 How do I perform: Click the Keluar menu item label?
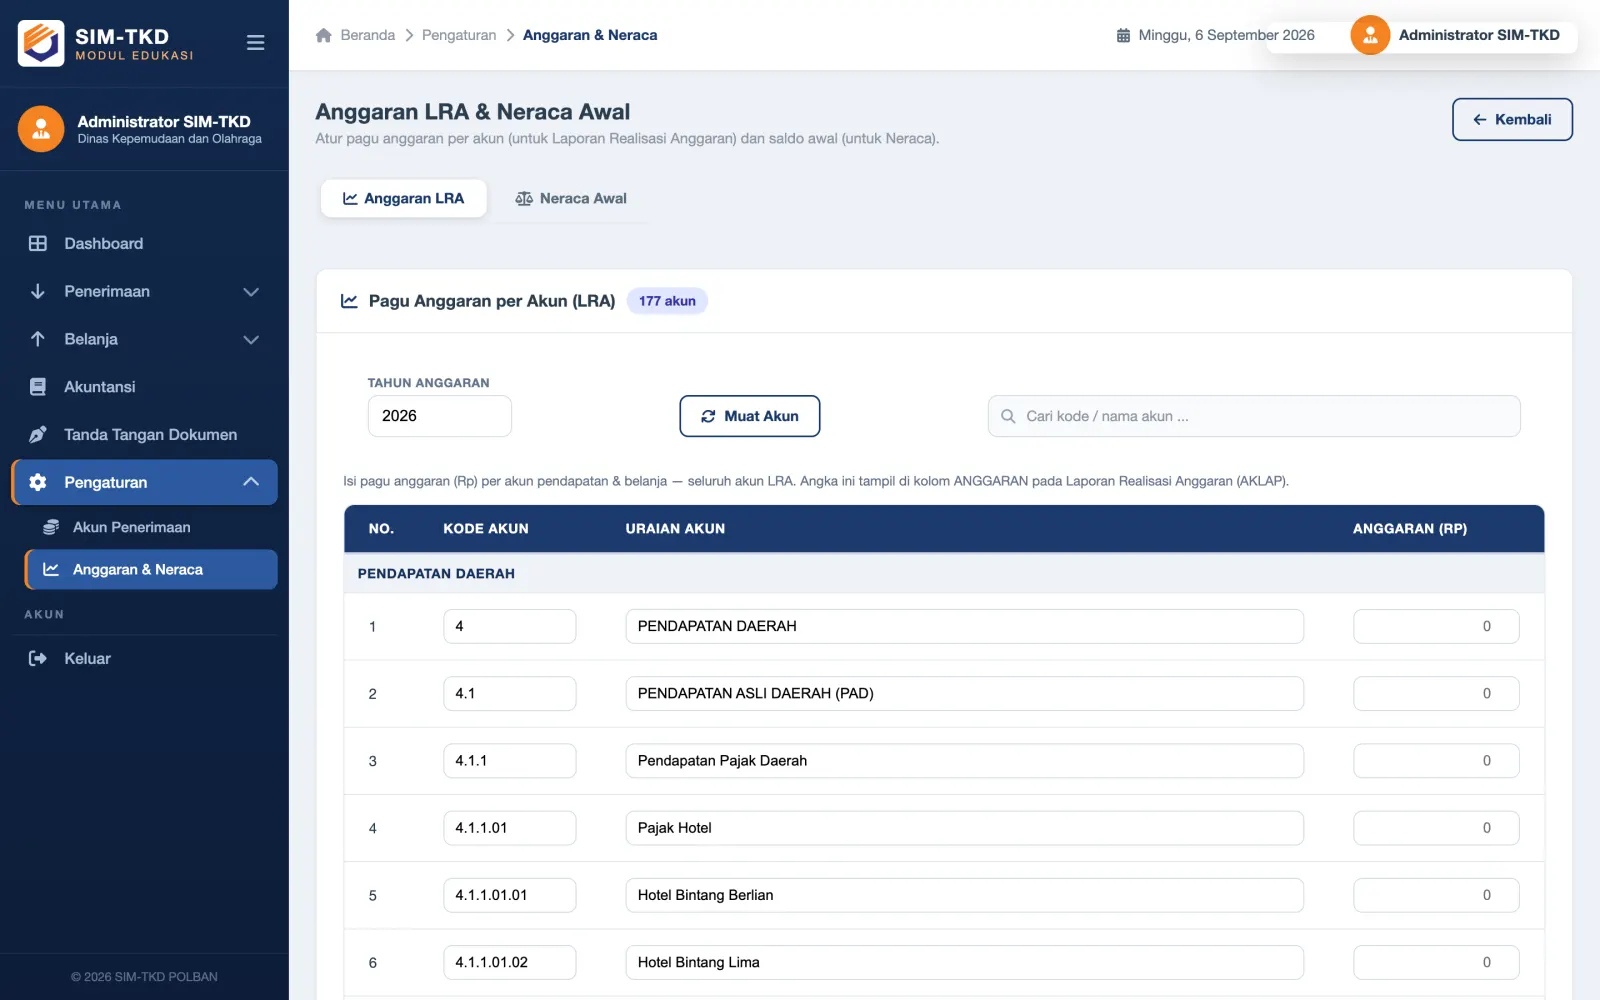(x=88, y=658)
